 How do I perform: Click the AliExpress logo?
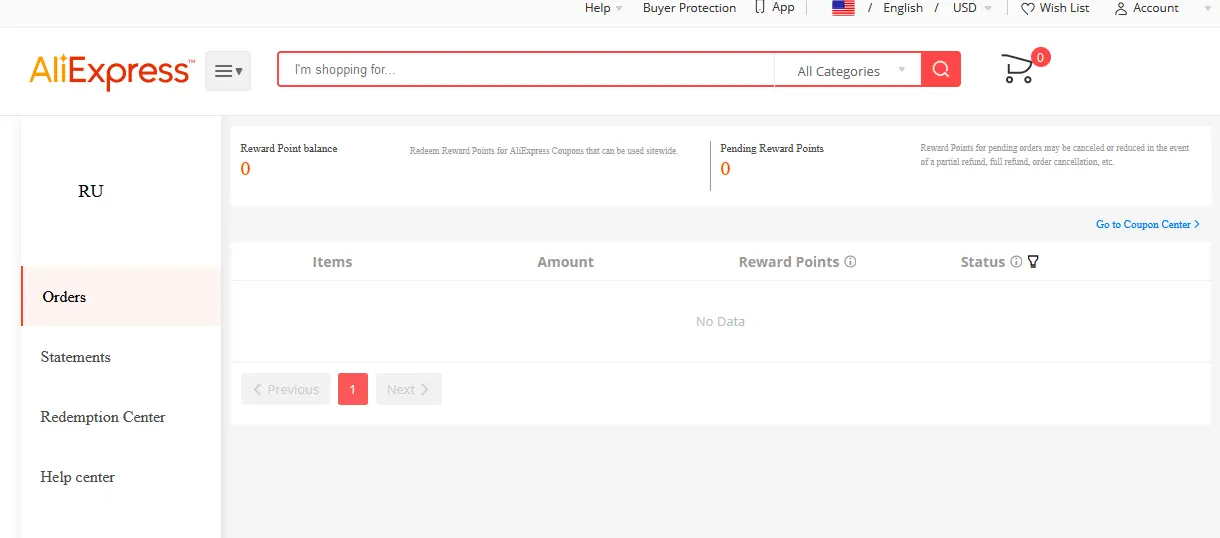(x=111, y=71)
